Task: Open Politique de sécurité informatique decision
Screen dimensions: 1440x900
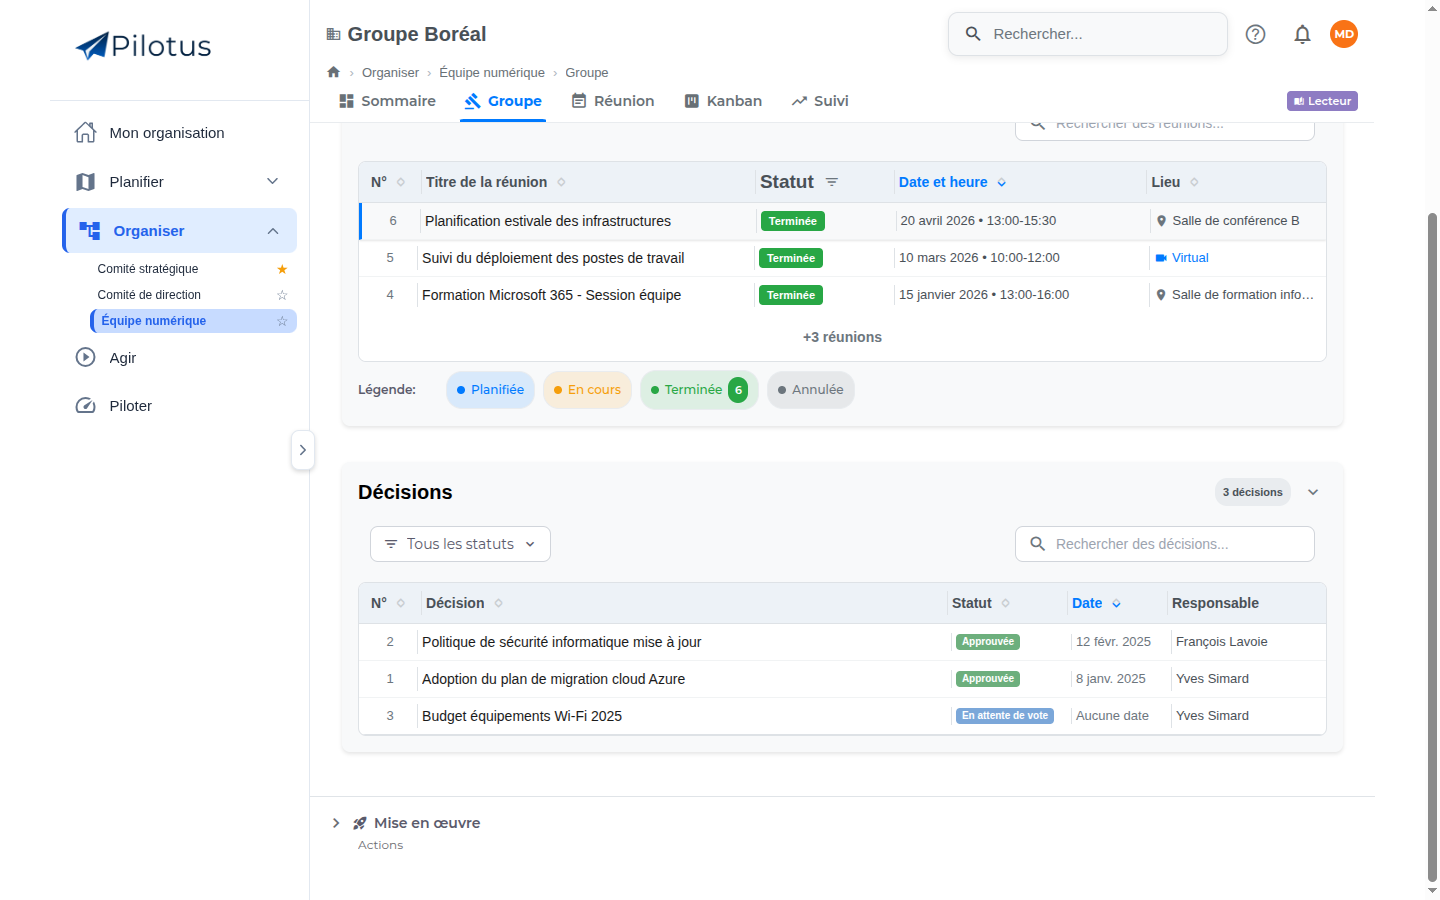Action: click(x=843, y=642)
